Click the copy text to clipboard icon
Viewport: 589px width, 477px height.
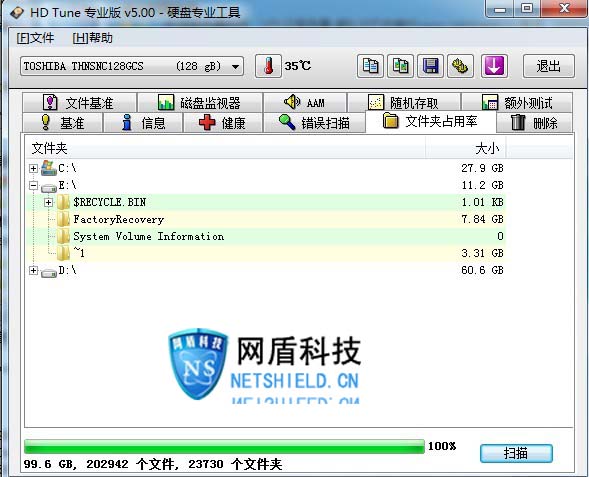[x=370, y=66]
